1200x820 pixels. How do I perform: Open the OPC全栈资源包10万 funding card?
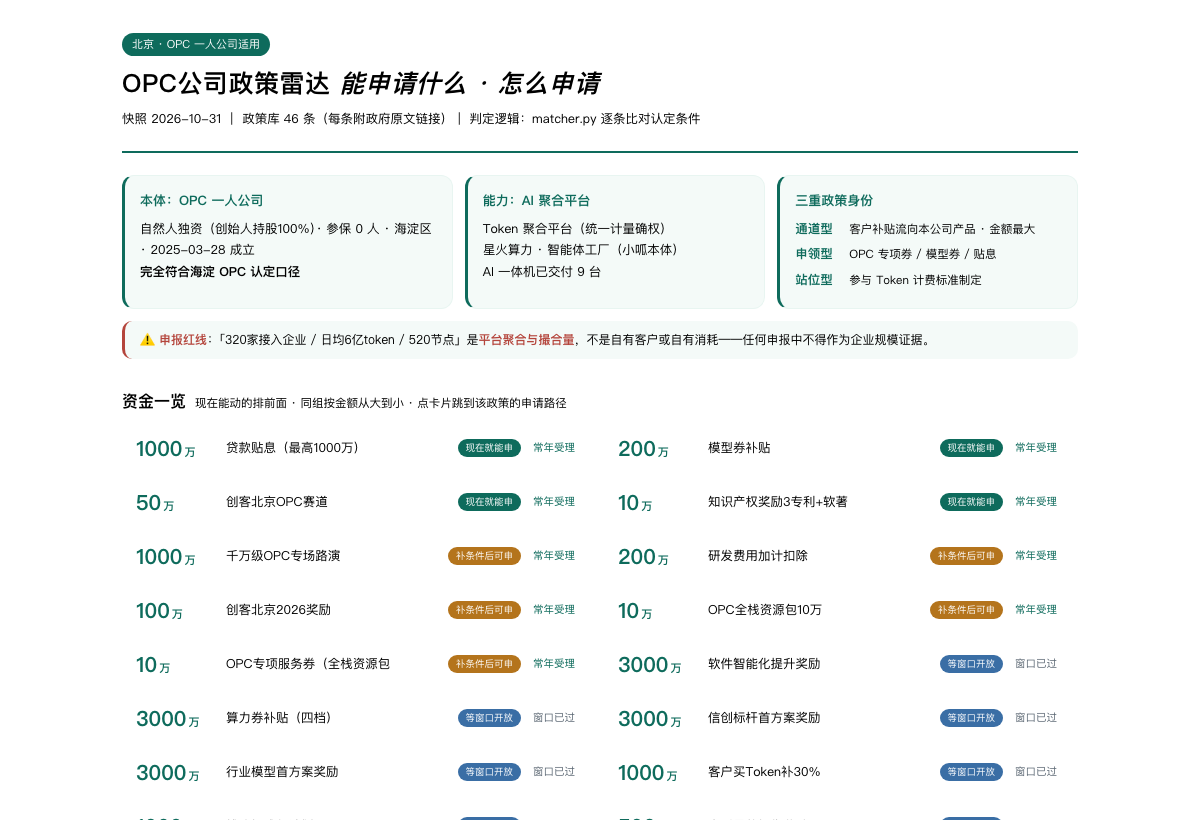pyautogui.click(x=841, y=610)
